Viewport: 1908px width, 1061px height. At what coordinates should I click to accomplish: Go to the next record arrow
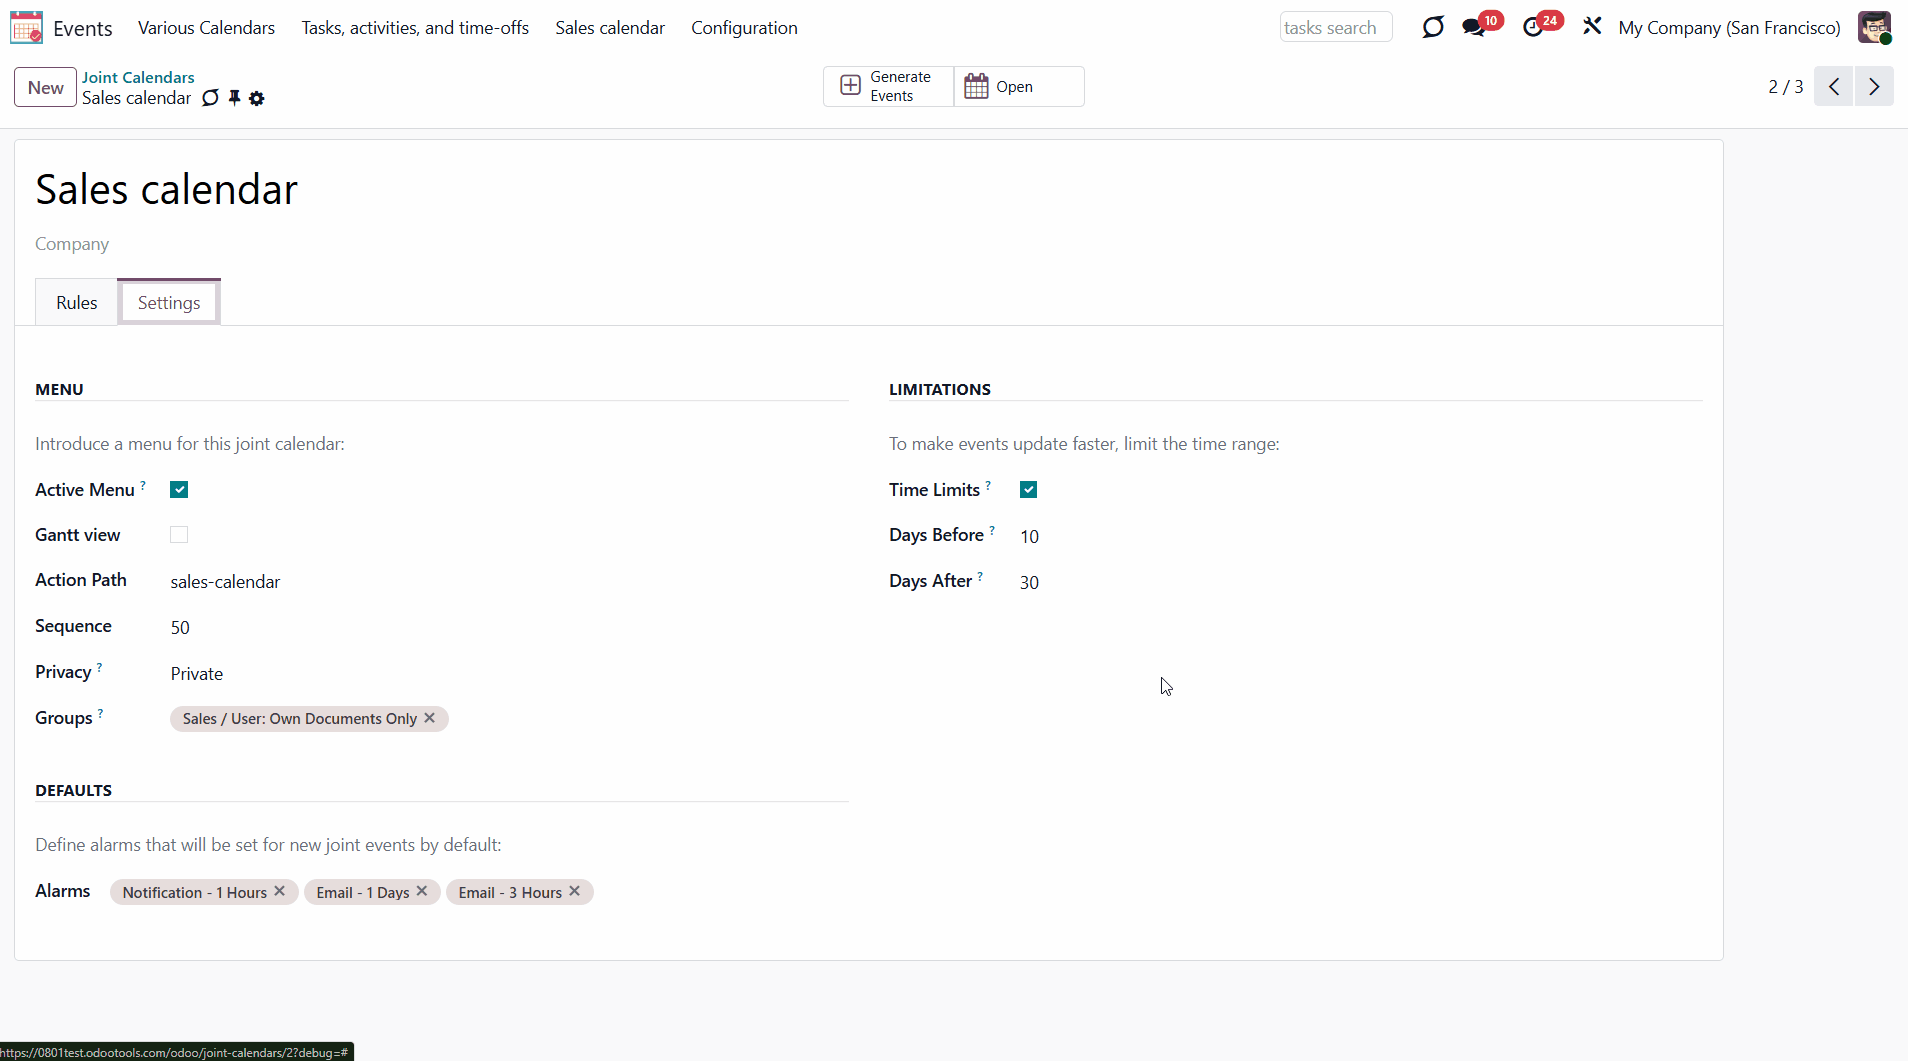pos(1874,87)
